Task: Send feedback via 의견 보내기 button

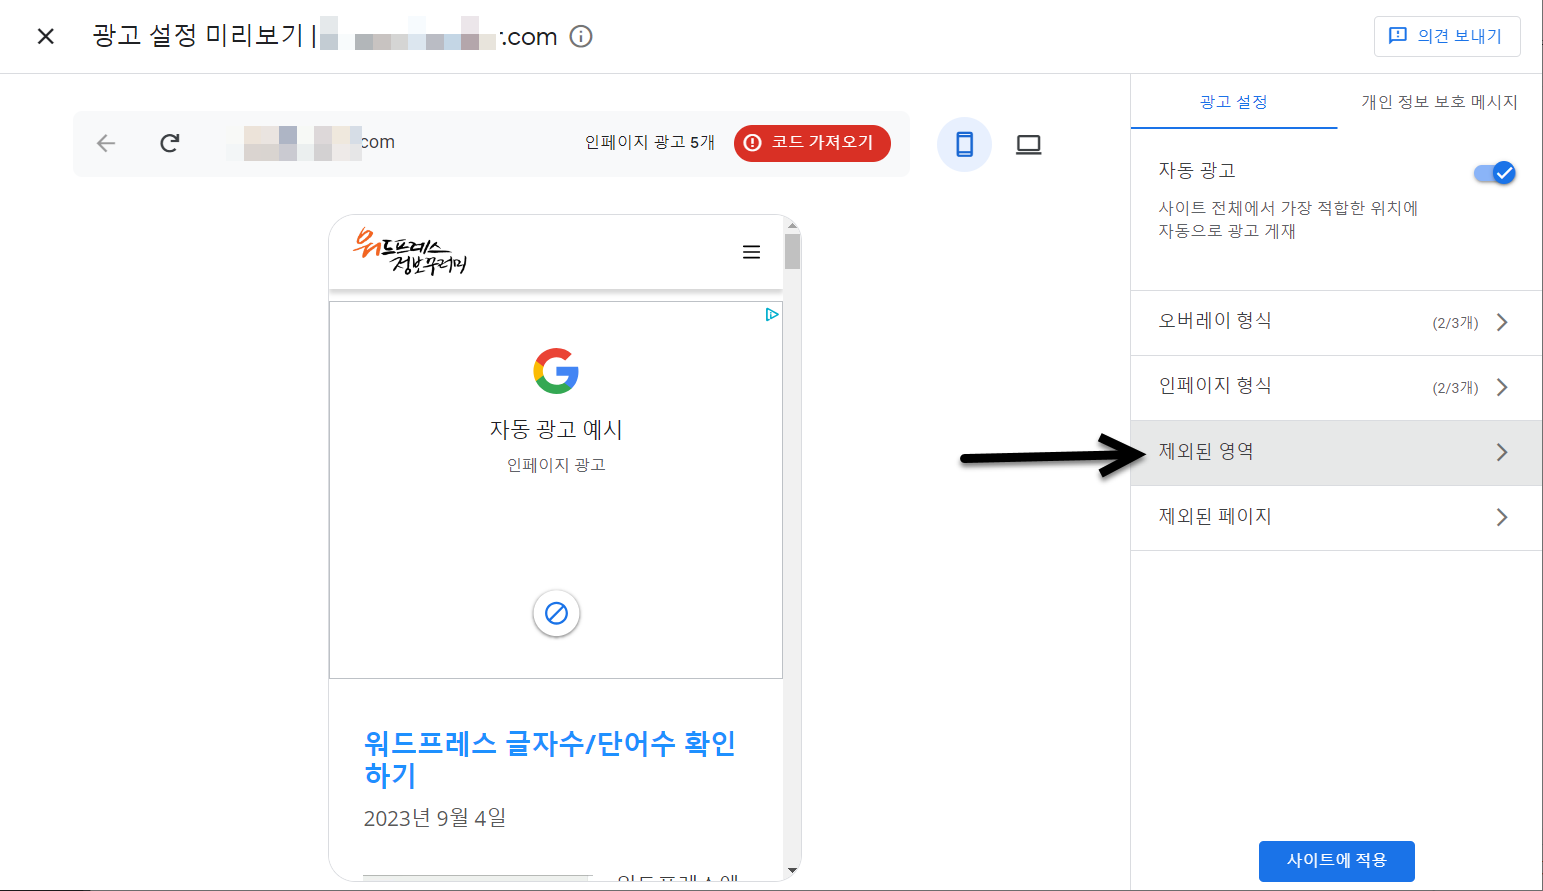Action: [x=1447, y=36]
